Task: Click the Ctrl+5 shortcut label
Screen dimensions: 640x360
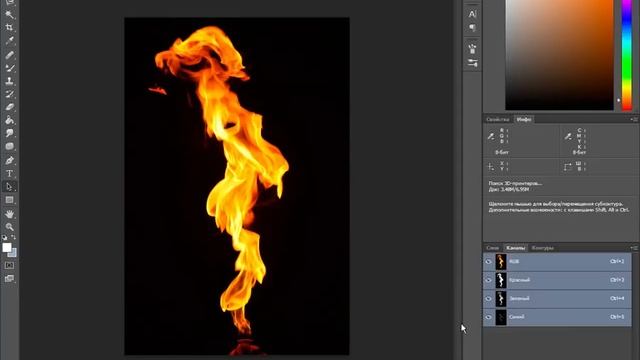Action: (617, 317)
